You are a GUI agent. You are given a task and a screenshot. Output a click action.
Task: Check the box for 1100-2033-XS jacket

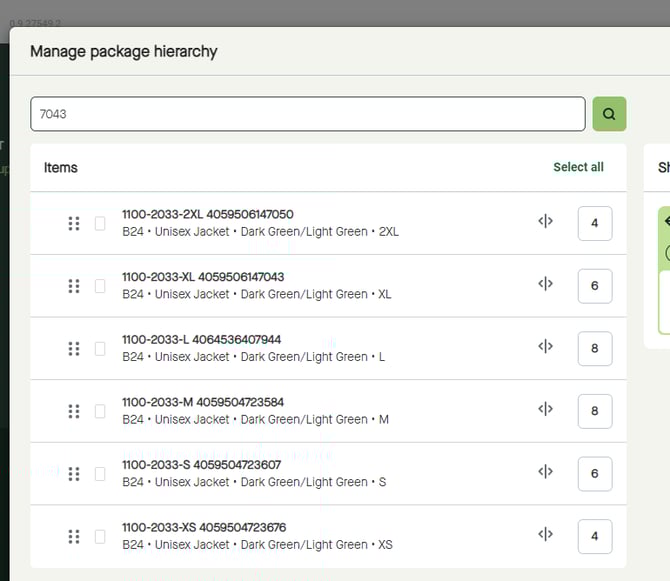coord(100,536)
